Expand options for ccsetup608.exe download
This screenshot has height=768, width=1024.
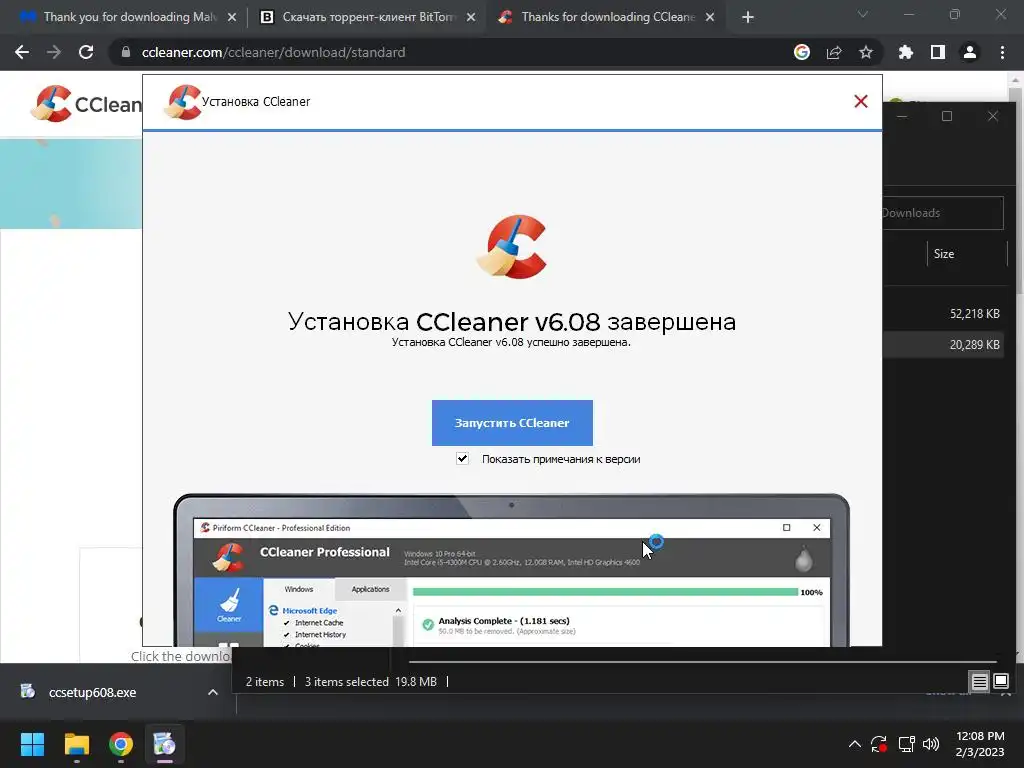pyautogui.click(x=213, y=692)
